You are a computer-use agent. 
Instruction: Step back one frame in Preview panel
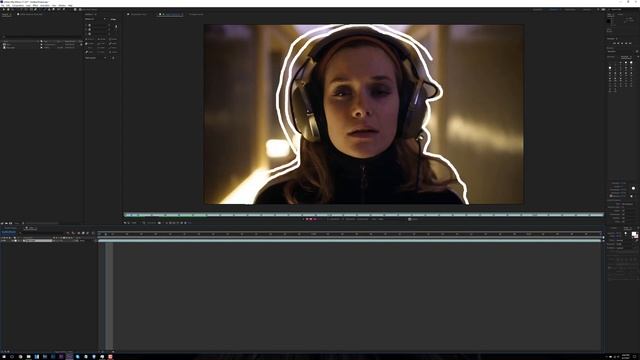(x=618, y=43)
